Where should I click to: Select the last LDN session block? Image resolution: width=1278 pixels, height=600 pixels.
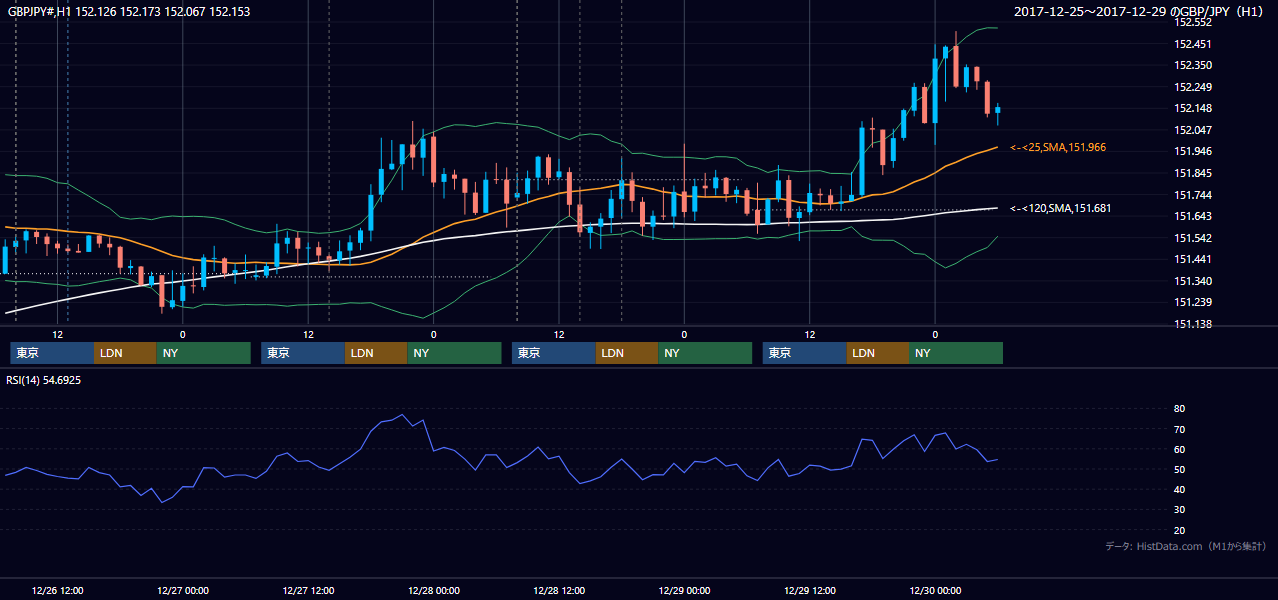point(878,353)
